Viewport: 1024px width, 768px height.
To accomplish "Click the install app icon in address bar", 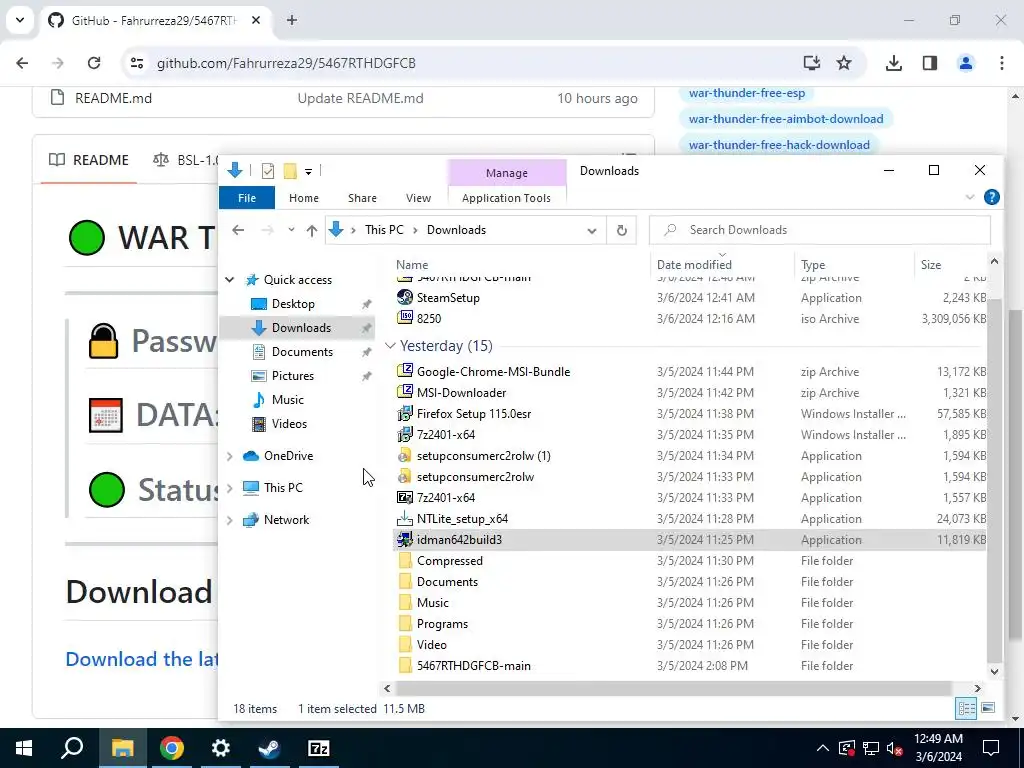I will tap(811, 63).
